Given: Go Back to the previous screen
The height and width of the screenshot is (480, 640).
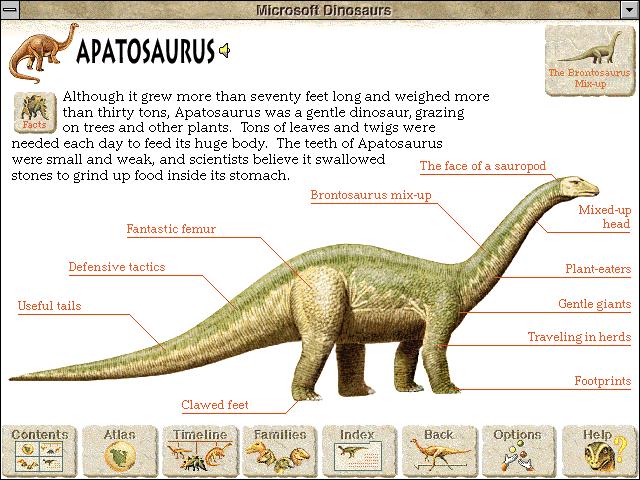Looking at the screenshot, I should click(439, 449).
